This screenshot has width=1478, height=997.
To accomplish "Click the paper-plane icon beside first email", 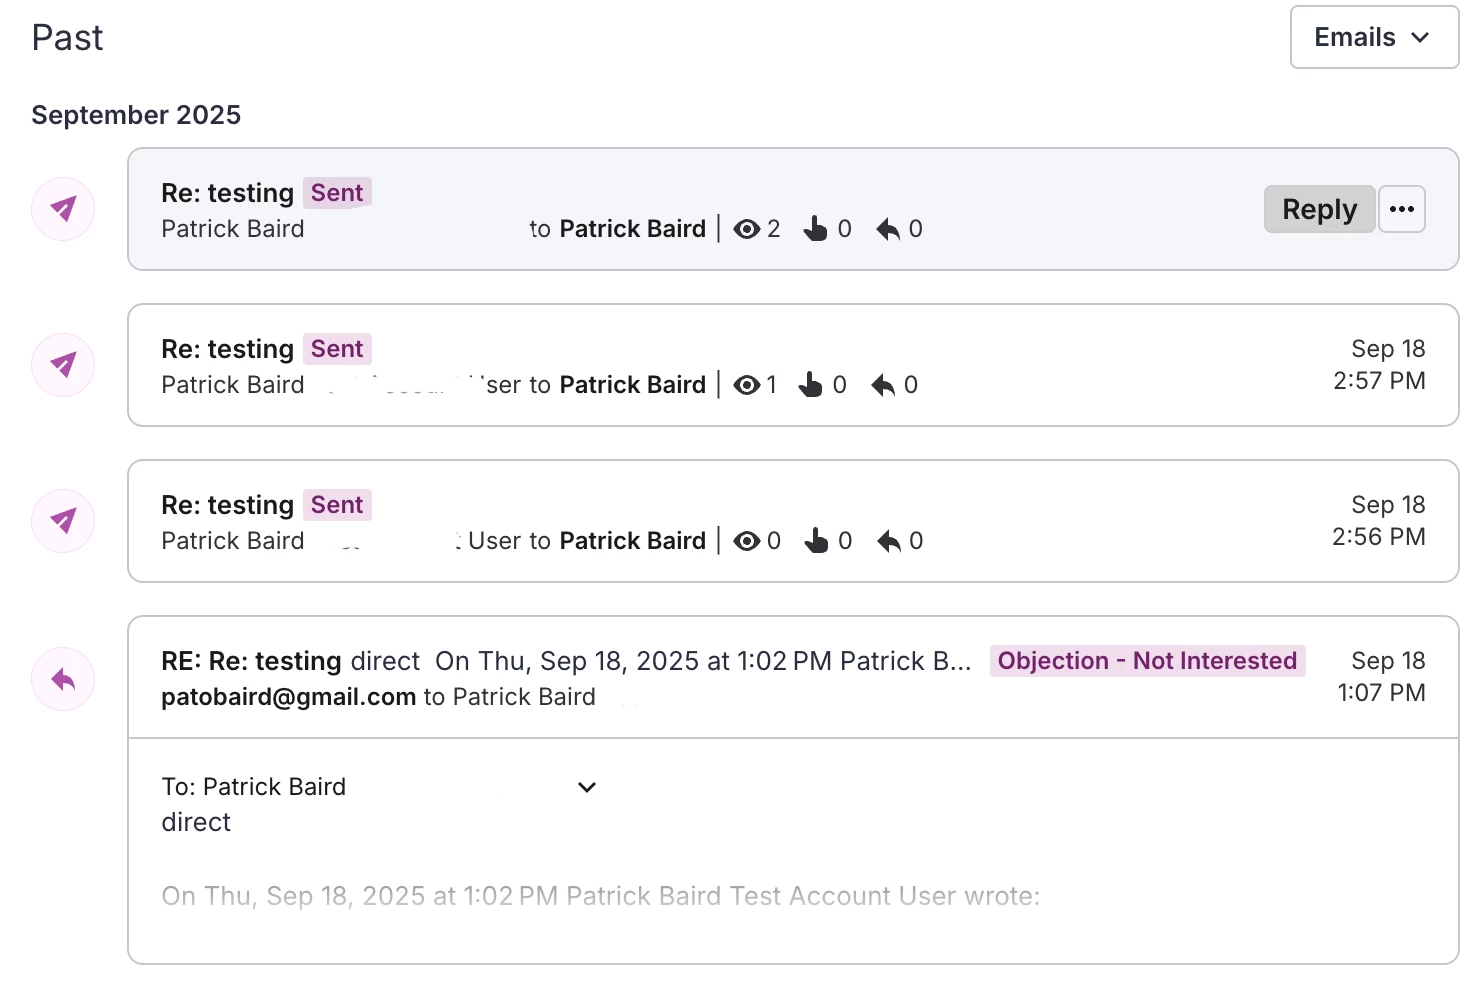I will click(63, 209).
